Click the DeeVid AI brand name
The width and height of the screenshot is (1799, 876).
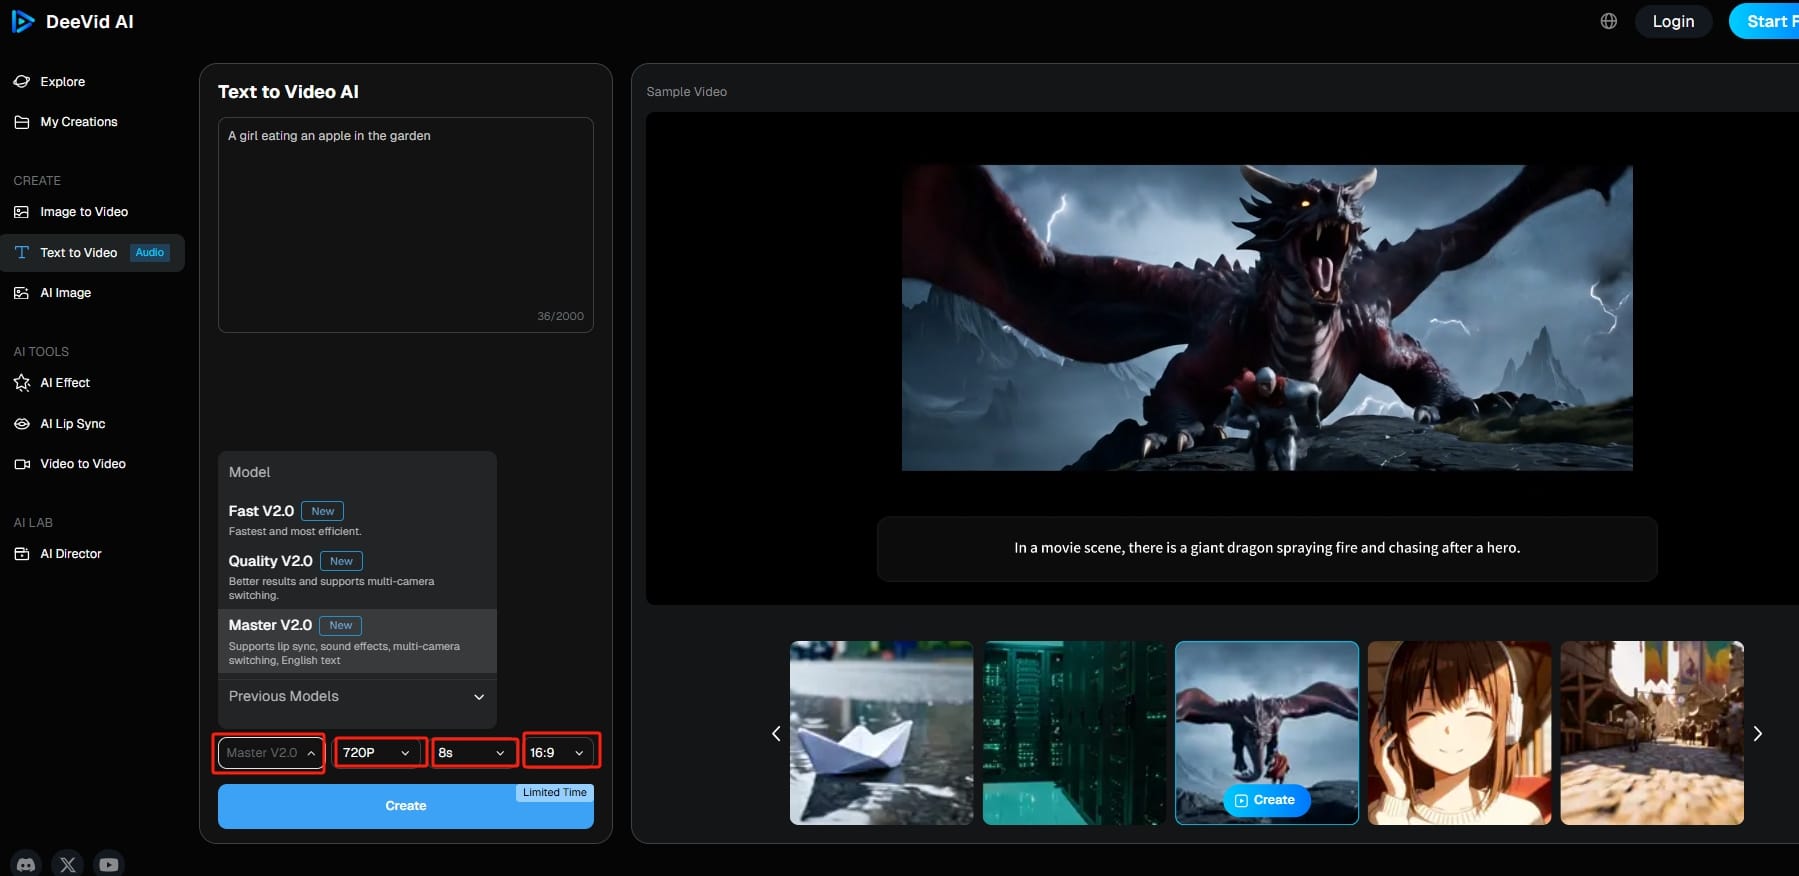[x=89, y=21]
